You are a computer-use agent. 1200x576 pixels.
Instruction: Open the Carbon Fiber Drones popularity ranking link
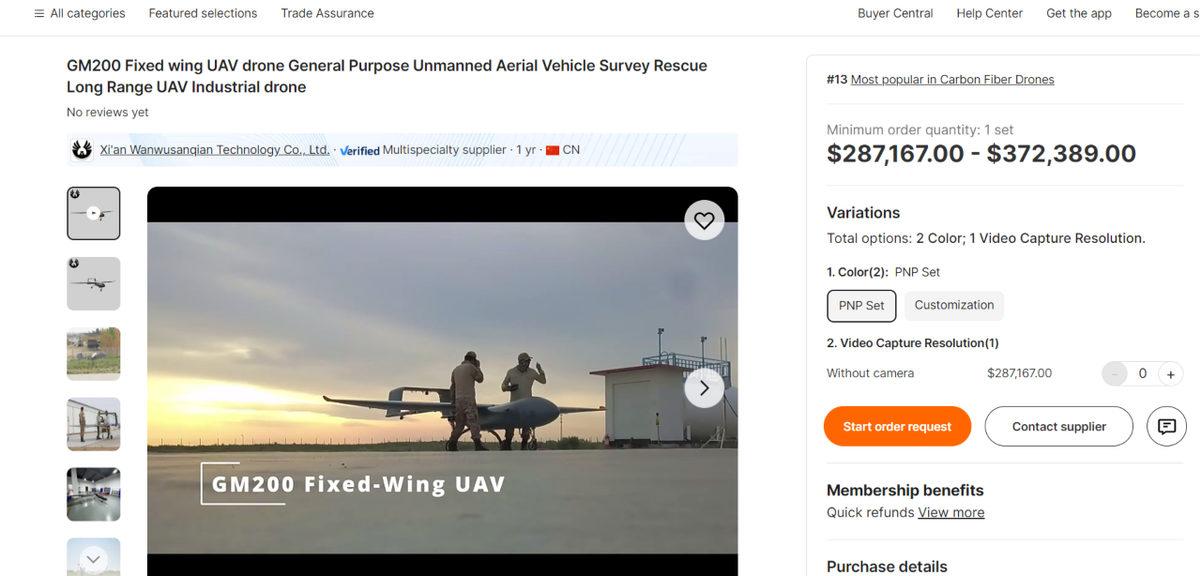click(951, 78)
